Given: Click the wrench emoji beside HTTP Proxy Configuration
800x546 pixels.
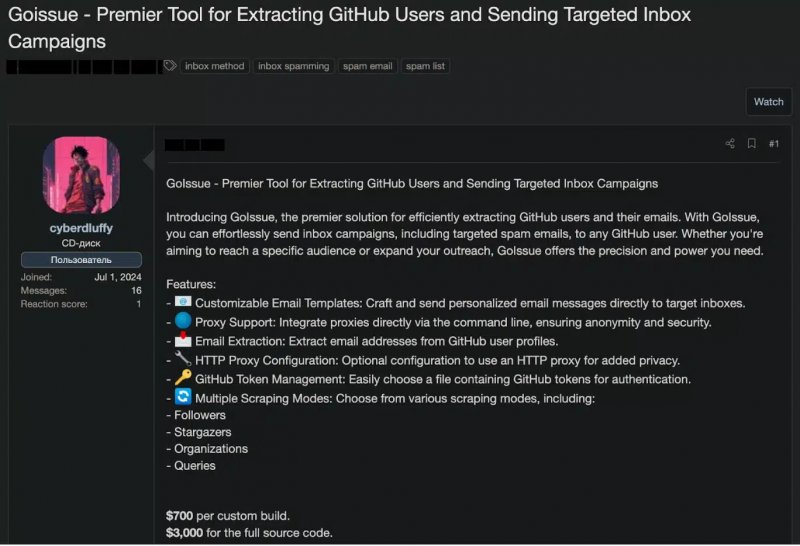Looking at the screenshot, I should pos(183,359).
